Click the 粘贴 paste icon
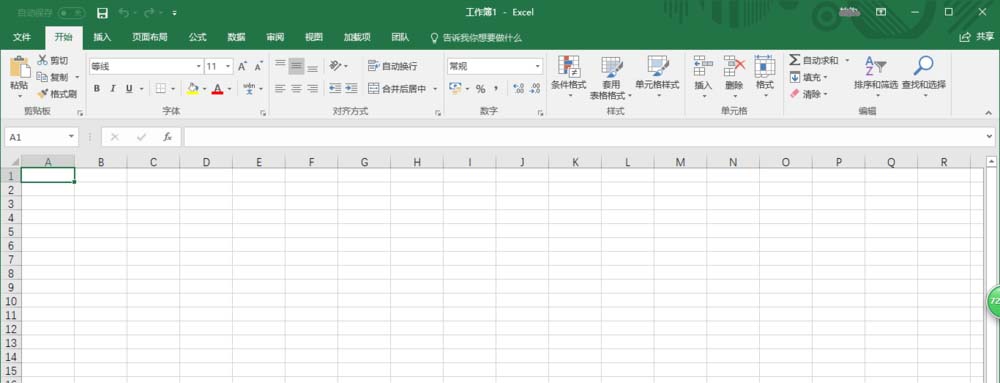 20,67
